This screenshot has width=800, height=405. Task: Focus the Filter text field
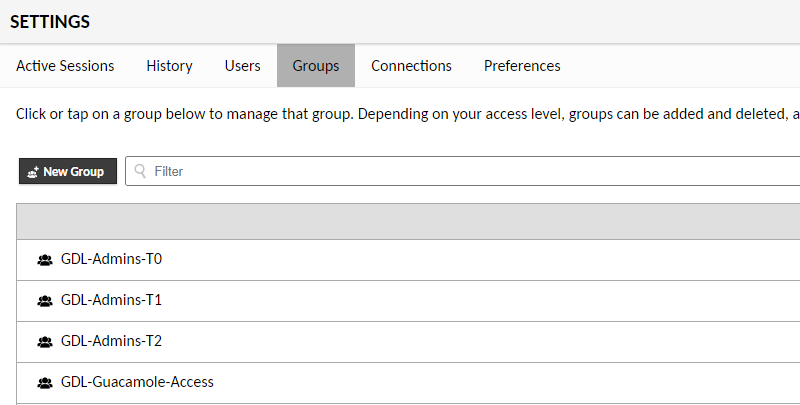click(x=470, y=171)
